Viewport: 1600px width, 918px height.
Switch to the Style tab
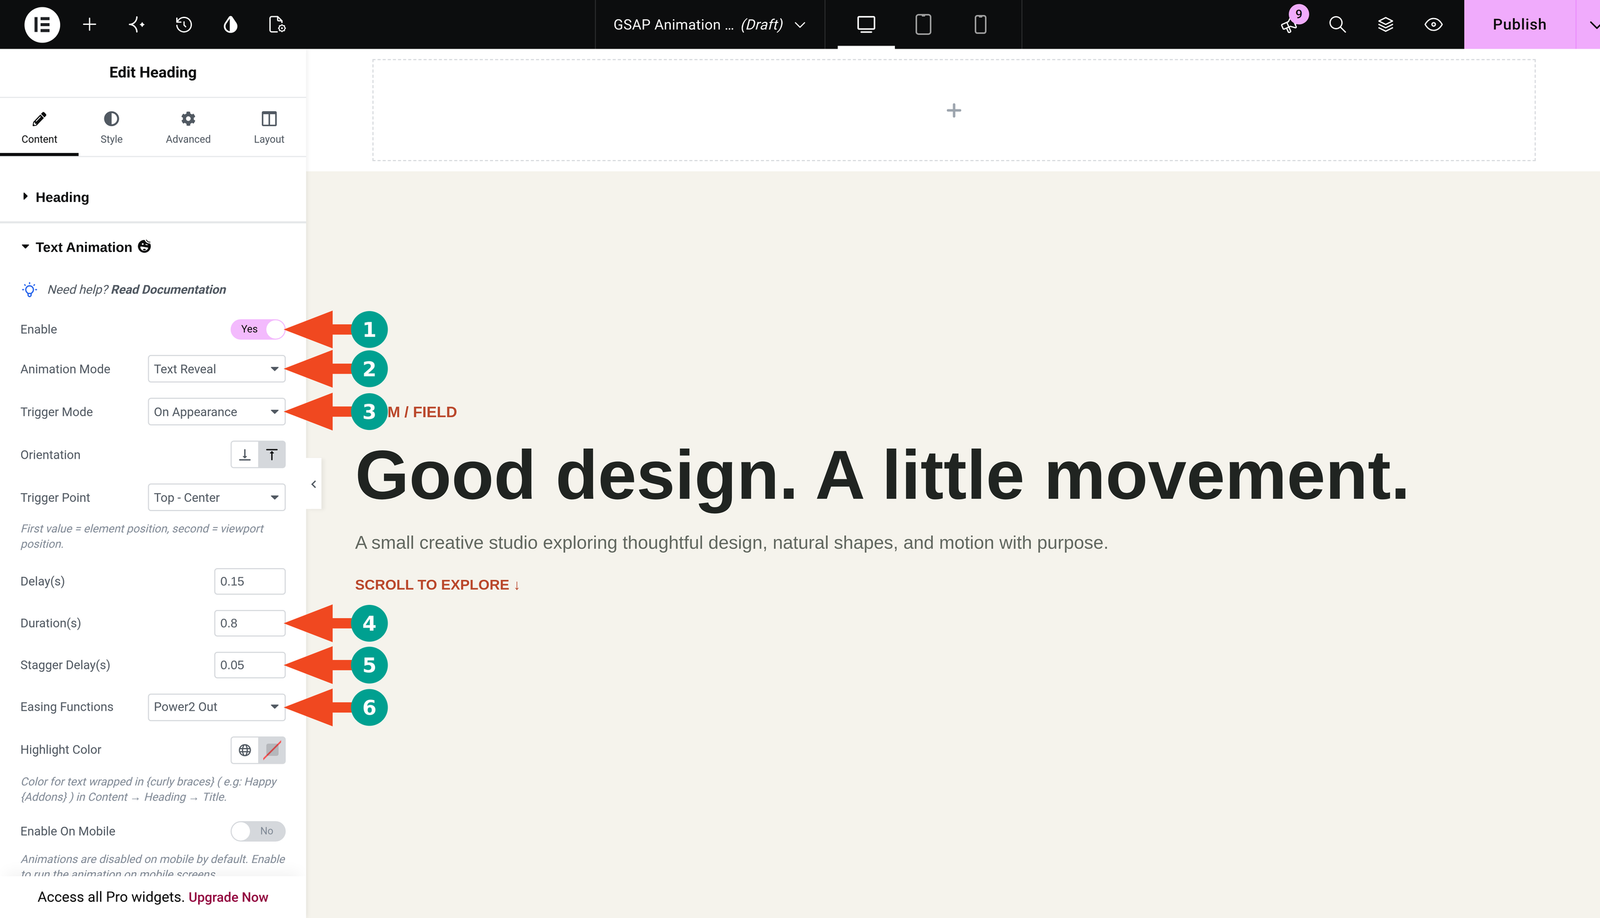click(111, 127)
